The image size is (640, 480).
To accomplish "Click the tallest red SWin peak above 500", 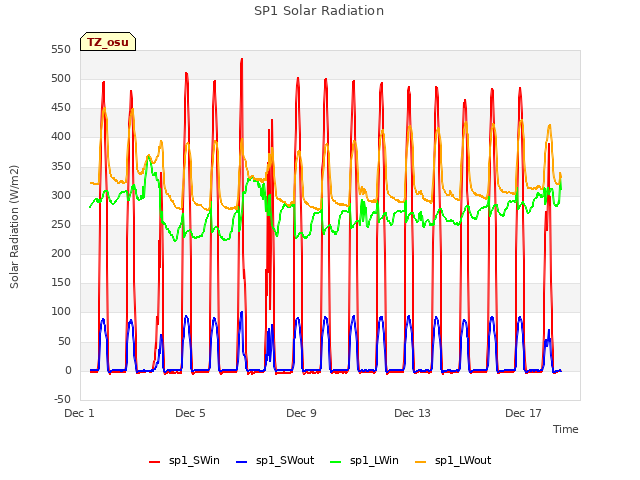I will coord(242,60).
